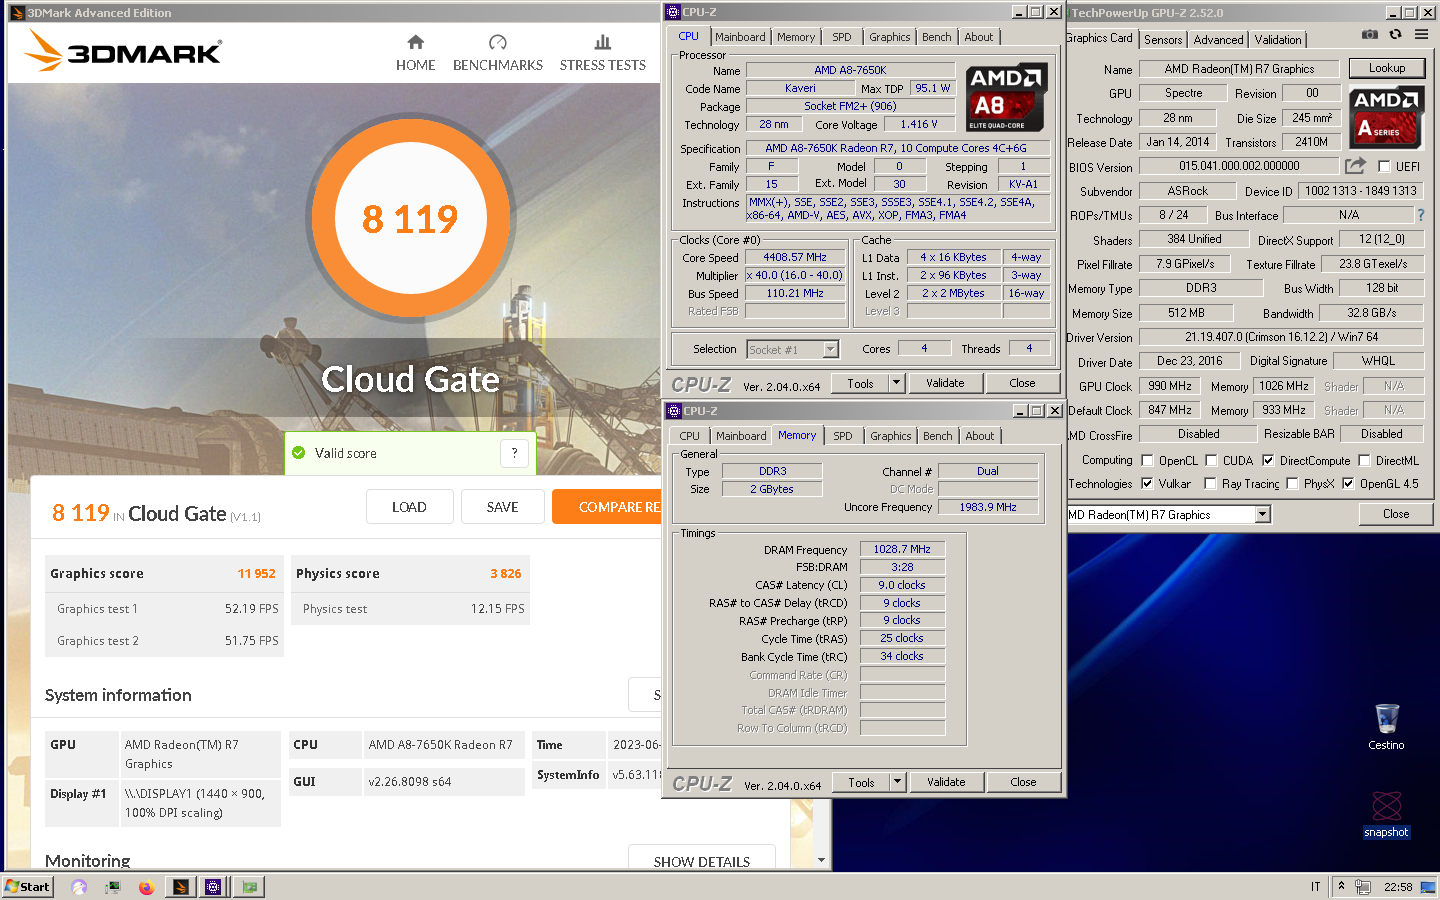
Task: Switch to the Bench tab in upper CPU-Z
Action: (937, 37)
